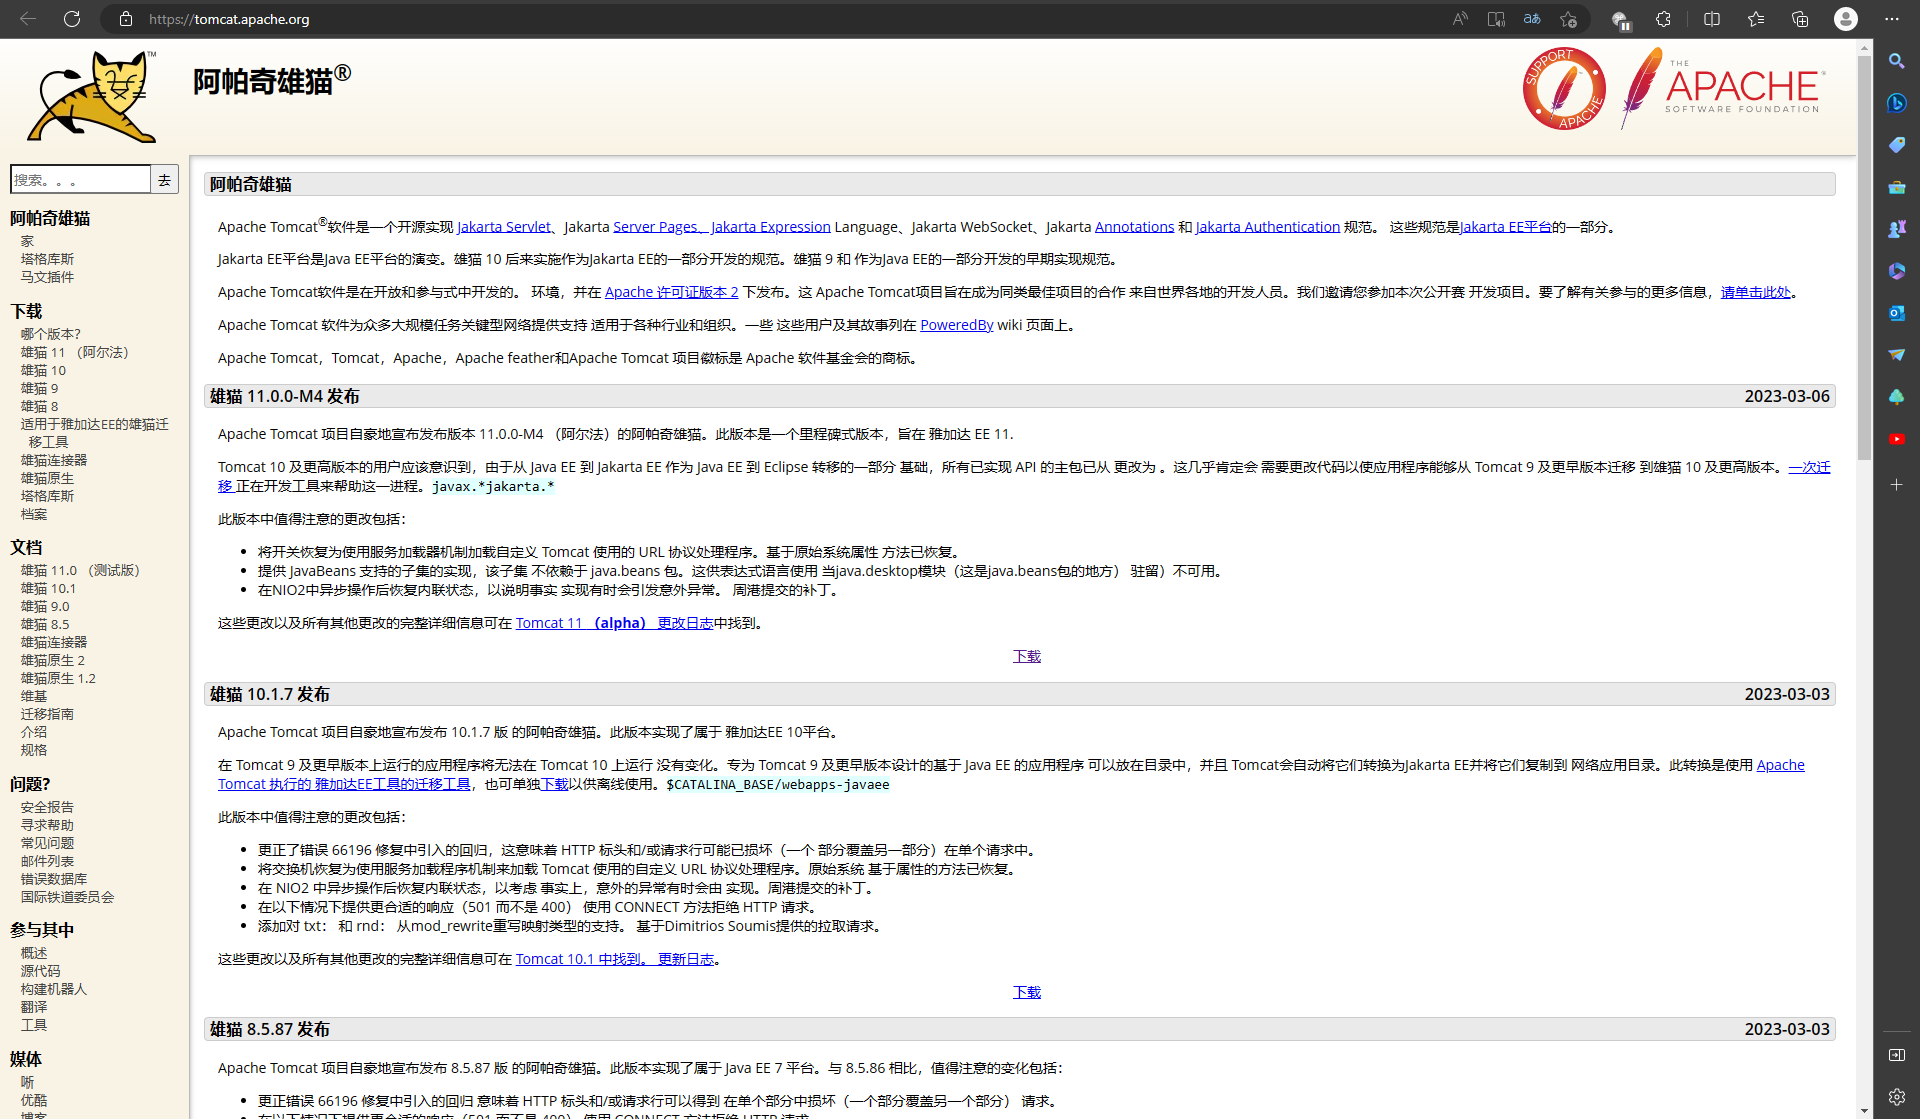Open the browser settings ellipsis menu
The width and height of the screenshot is (1920, 1119).
coord(1891,19)
